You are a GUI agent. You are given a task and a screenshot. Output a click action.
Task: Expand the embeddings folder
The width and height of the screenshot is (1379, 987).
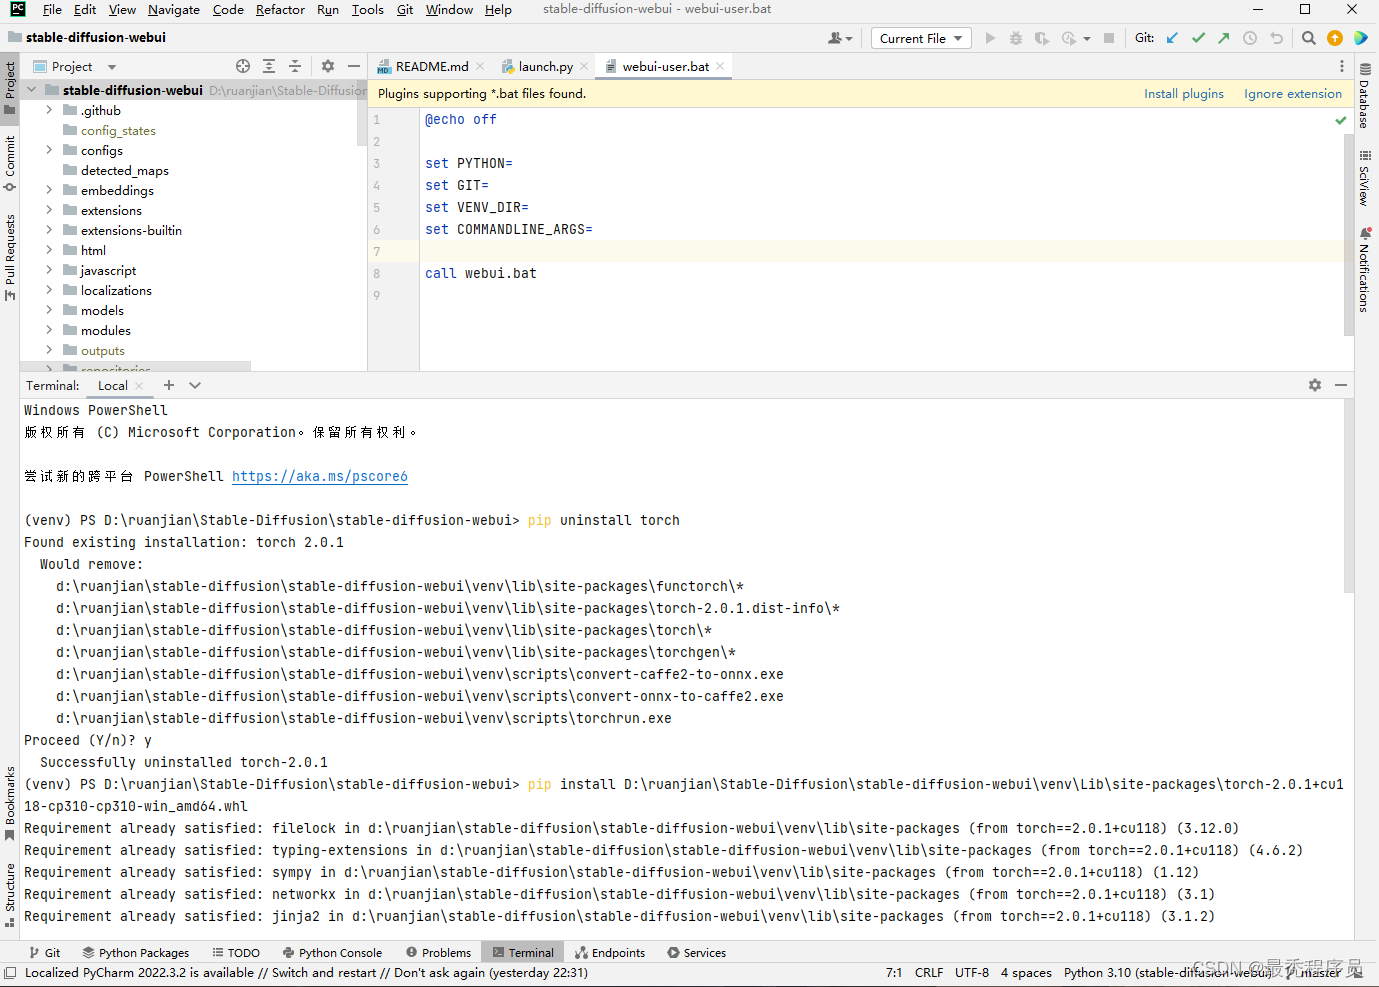pyautogui.click(x=49, y=190)
